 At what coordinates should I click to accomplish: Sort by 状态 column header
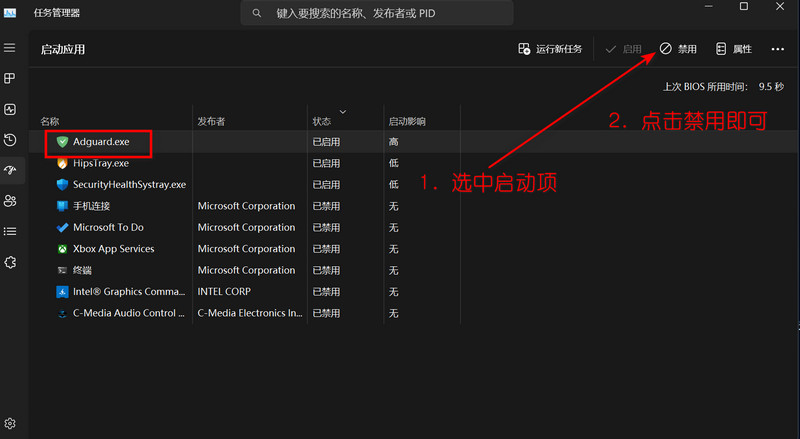click(x=321, y=121)
